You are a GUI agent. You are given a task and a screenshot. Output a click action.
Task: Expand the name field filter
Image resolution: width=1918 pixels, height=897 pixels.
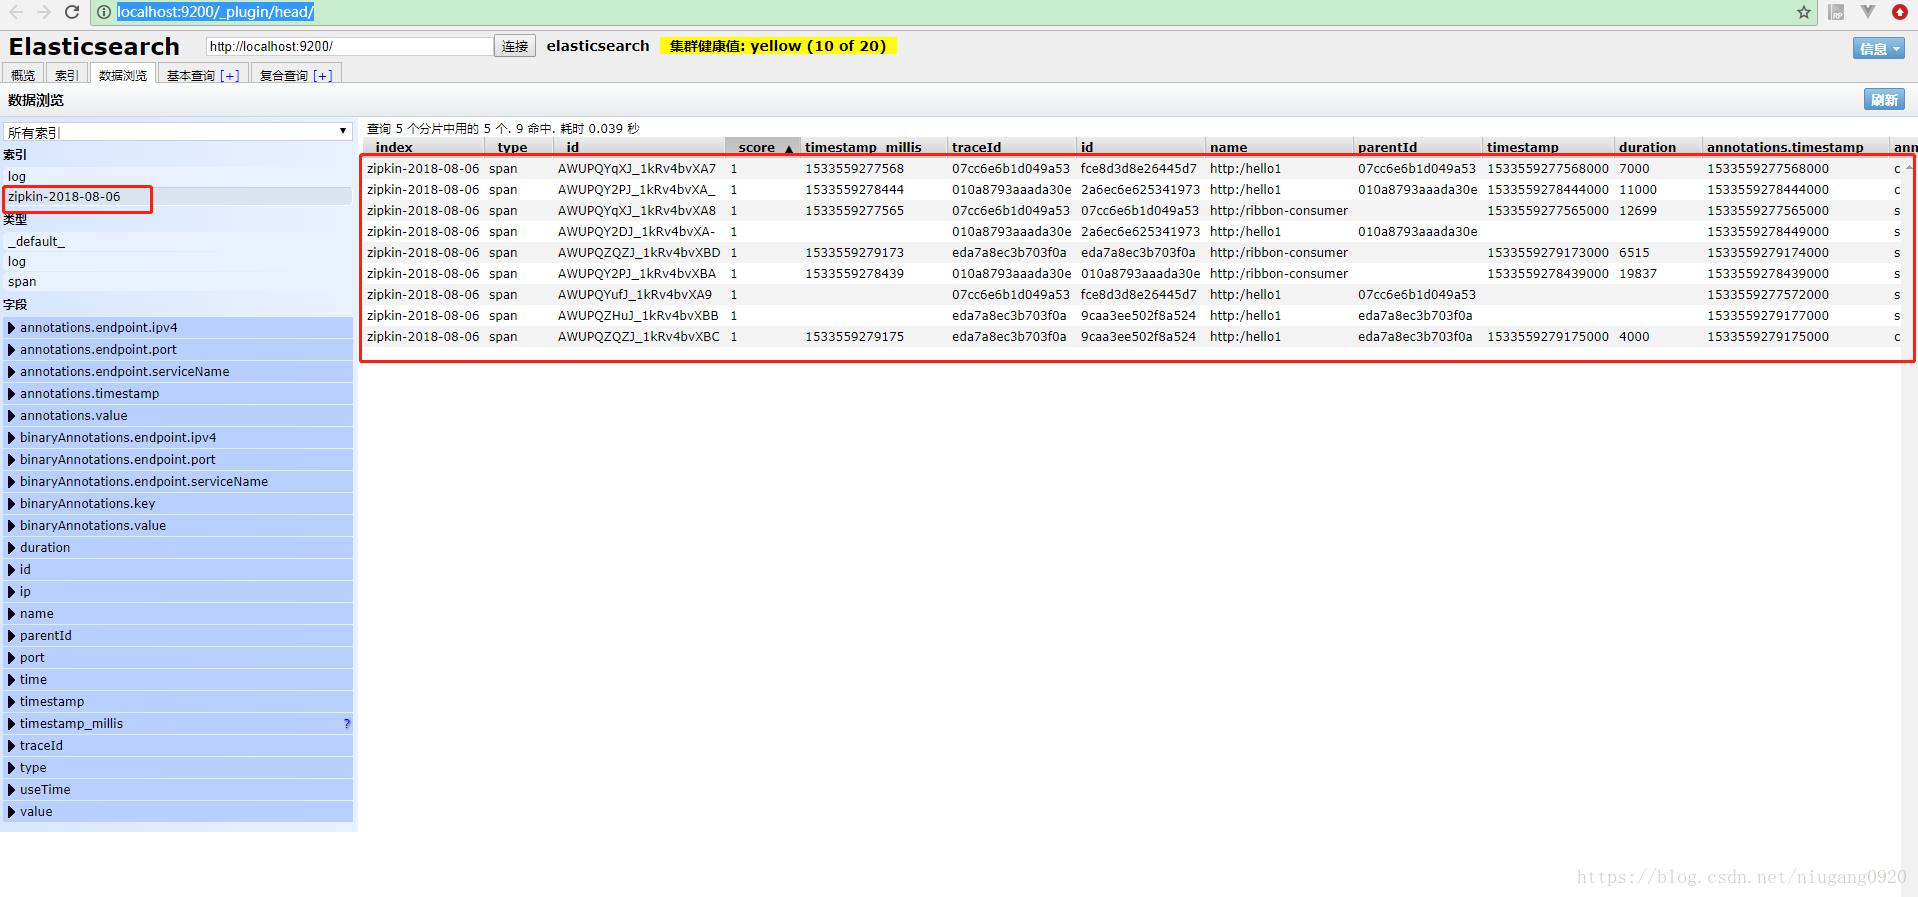point(178,613)
